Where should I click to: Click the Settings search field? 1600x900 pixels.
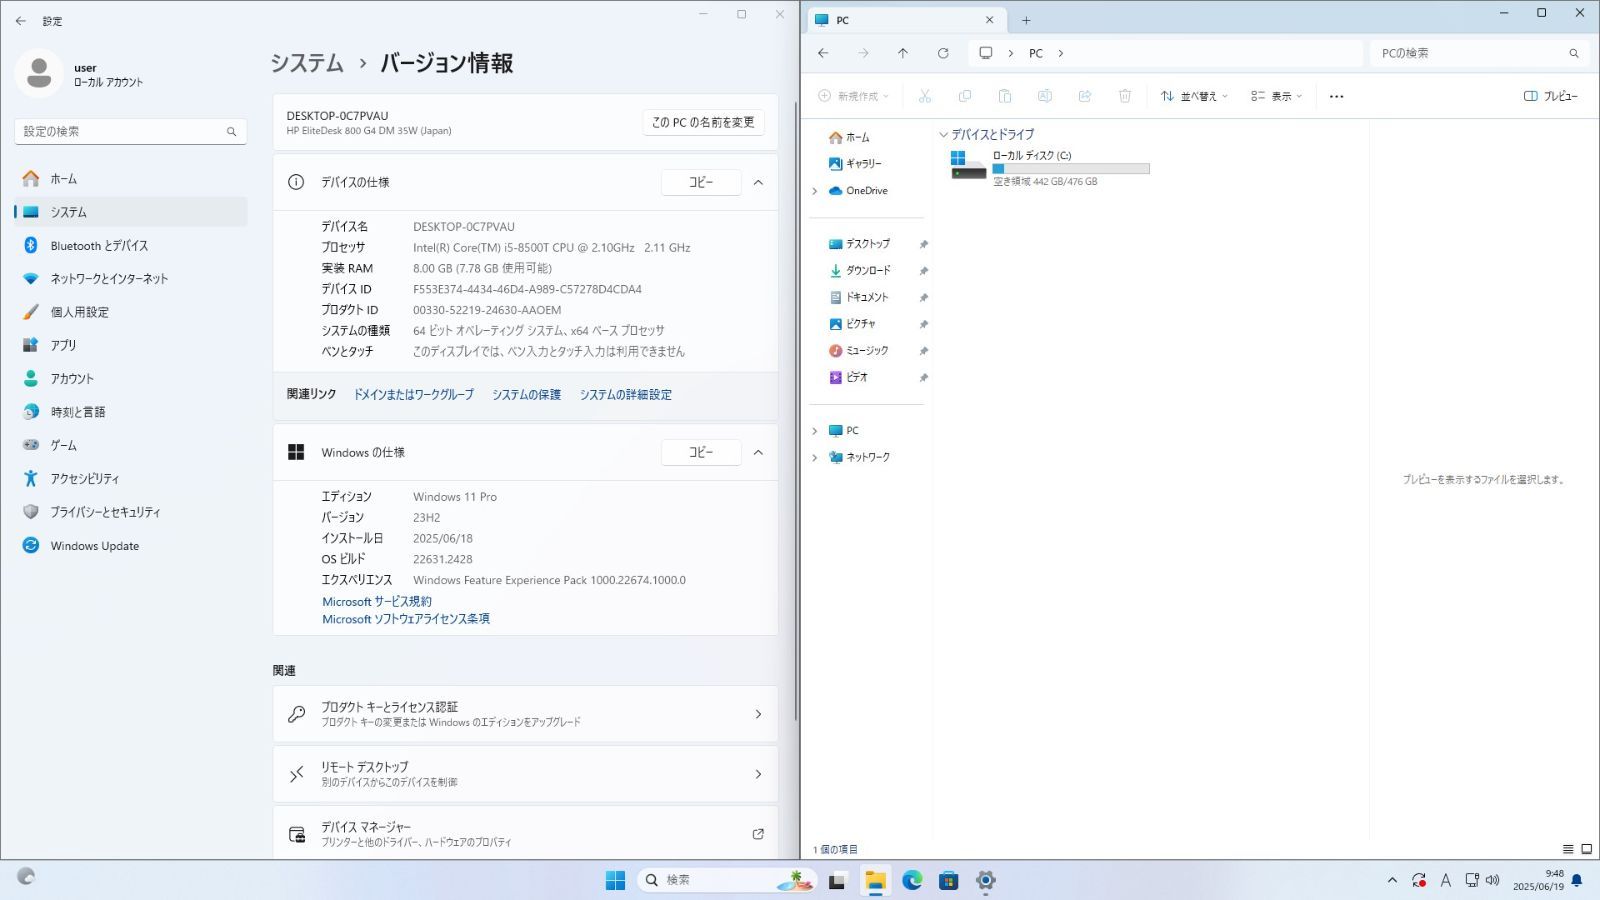(x=130, y=131)
